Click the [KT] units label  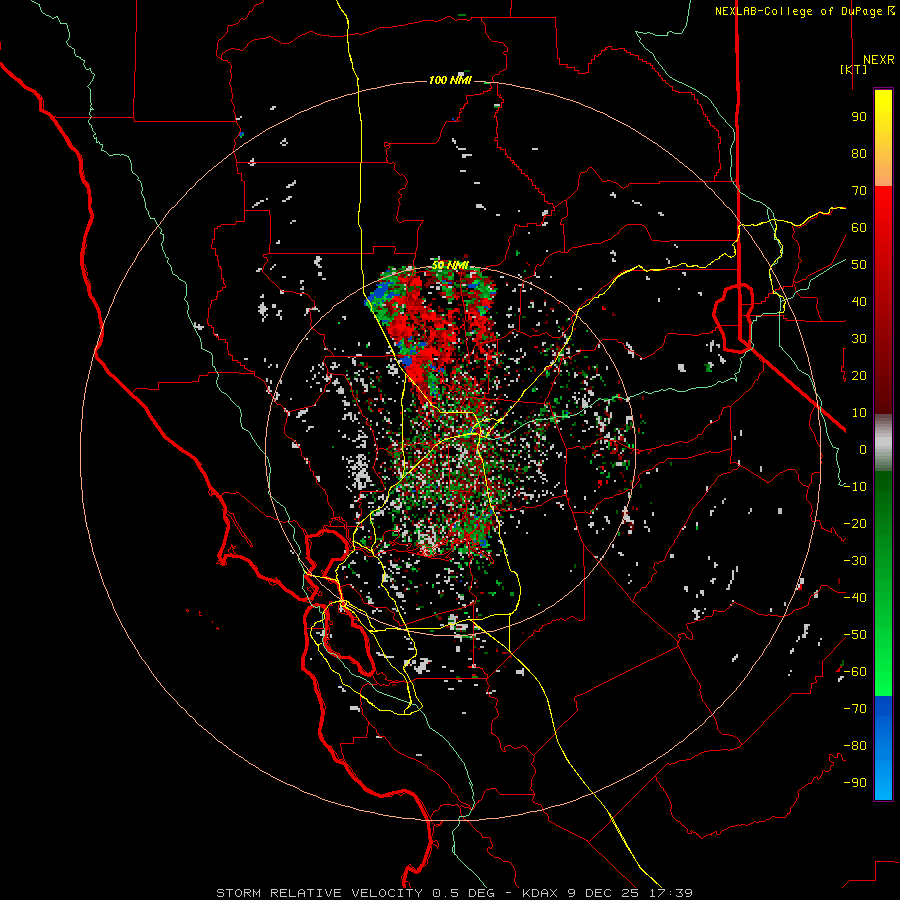854,69
